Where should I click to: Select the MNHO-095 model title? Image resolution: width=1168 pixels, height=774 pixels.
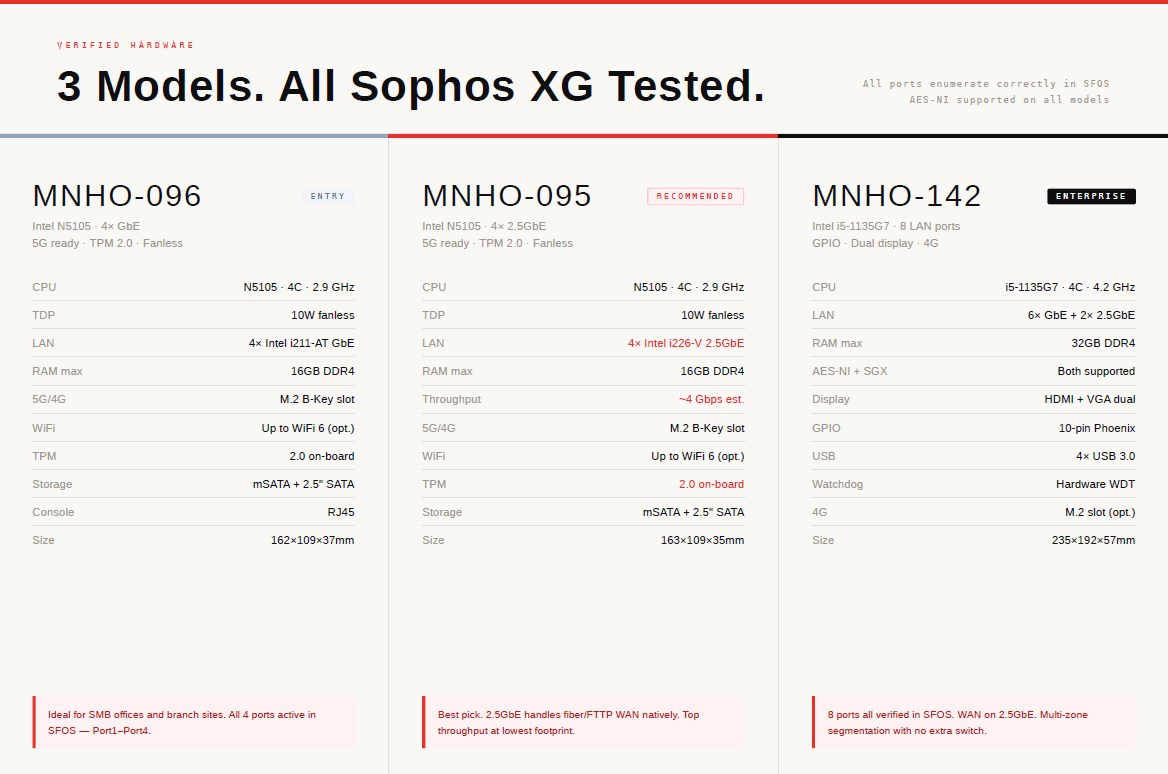tap(507, 196)
